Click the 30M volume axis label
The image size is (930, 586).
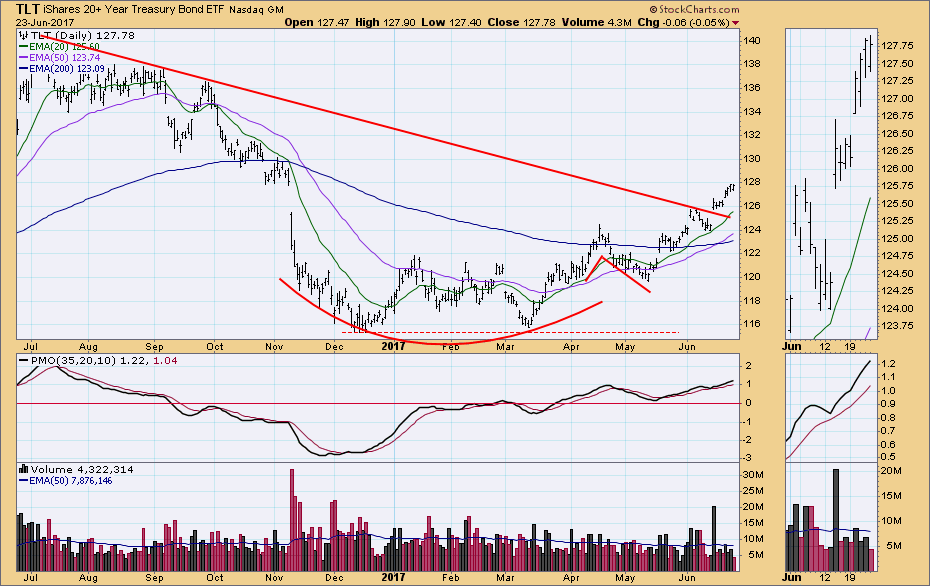click(x=753, y=474)
